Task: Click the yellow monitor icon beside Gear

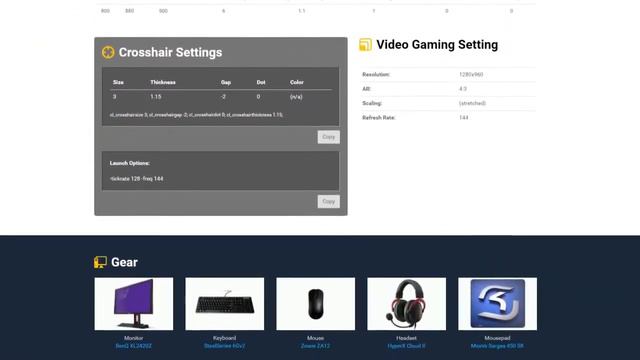Action: click(100, 262)
